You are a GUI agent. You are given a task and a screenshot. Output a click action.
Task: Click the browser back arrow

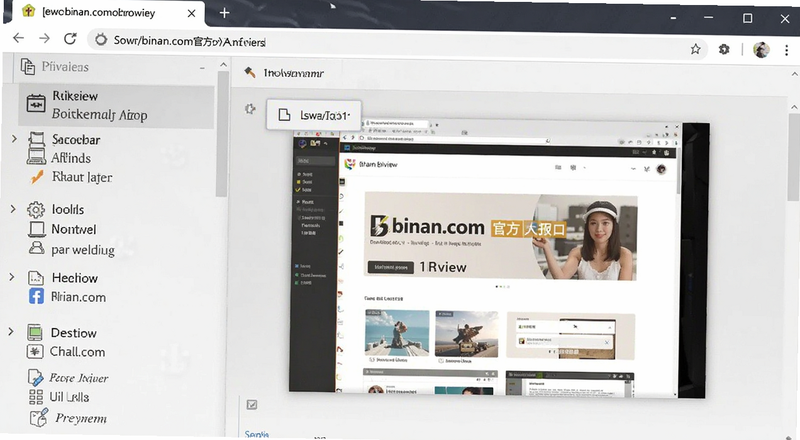[x=18, y=38]
